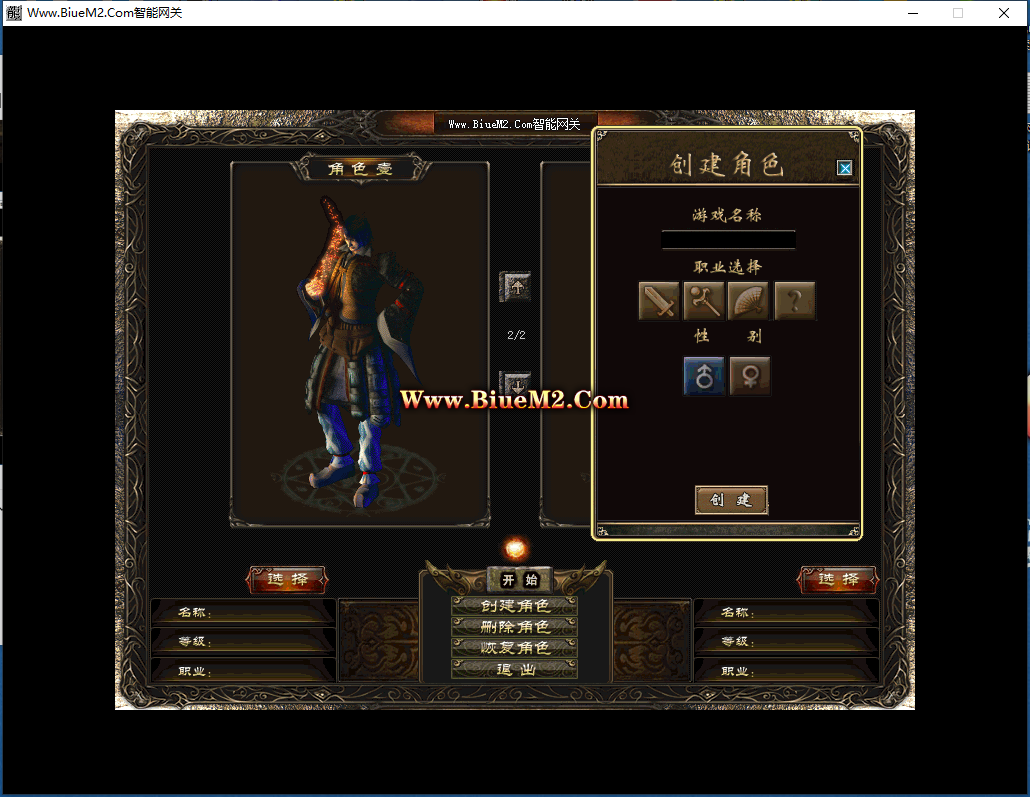Click the 职业 row below the 创建角色 dialog
1030x797 pixels.
tap(786, 671)
